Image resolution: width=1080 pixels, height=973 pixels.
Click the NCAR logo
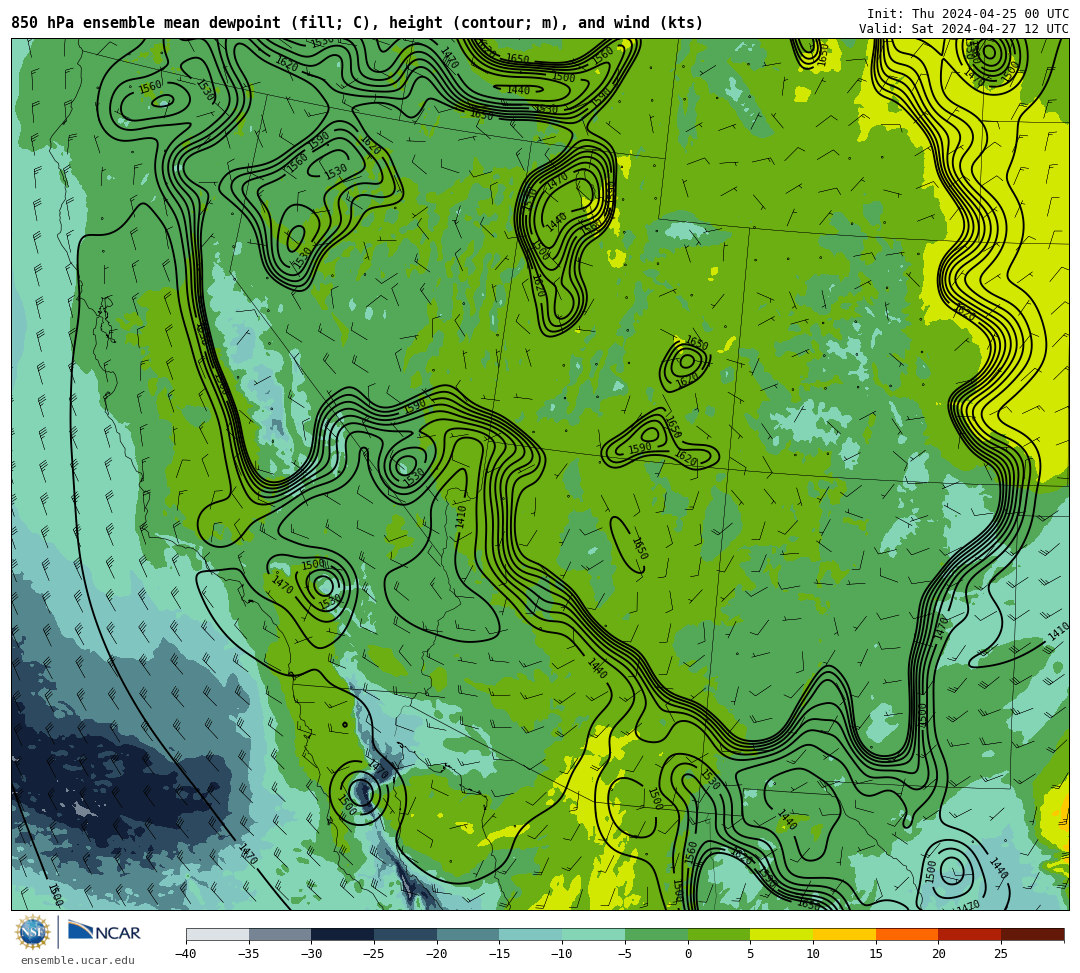point(104,932)
